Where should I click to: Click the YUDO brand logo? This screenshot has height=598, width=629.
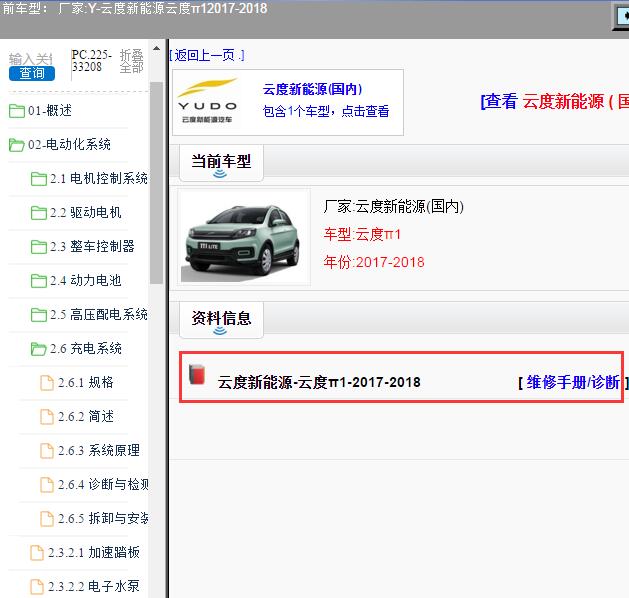pyautogui.click(x=207, y=101)
